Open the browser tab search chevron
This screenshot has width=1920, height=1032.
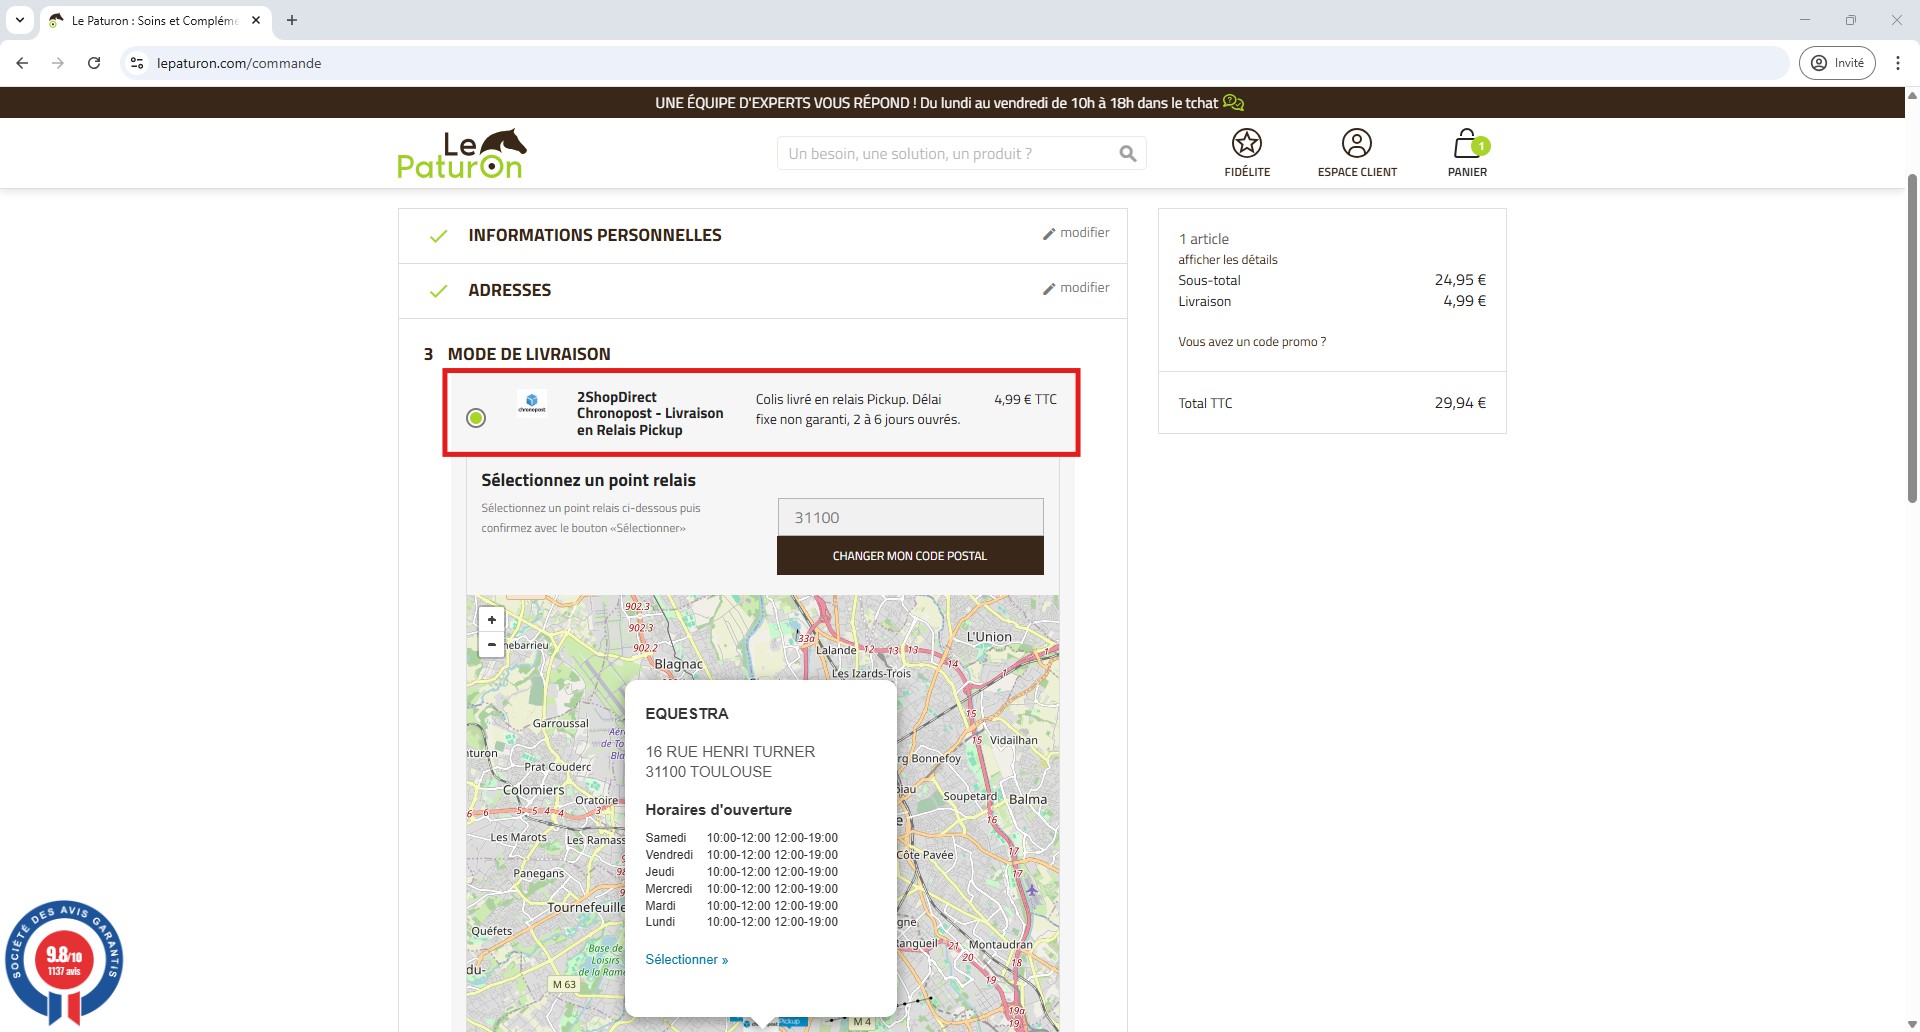pos(20,20)
